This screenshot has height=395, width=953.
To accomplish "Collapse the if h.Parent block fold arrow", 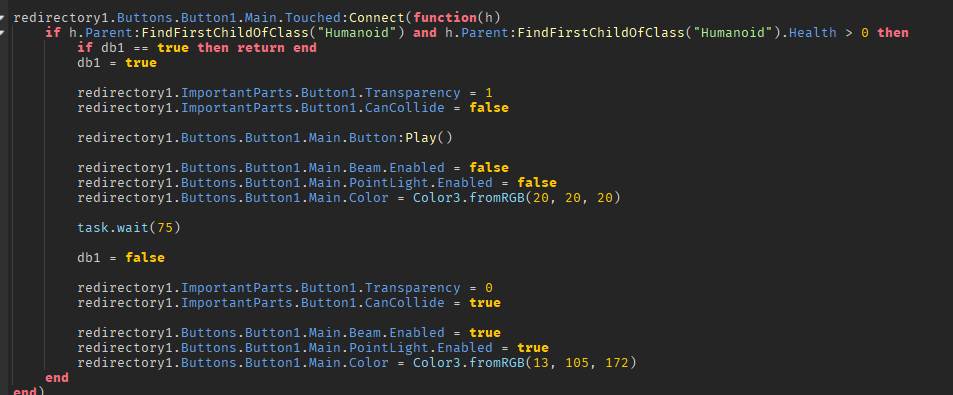I will pos(2,33).
